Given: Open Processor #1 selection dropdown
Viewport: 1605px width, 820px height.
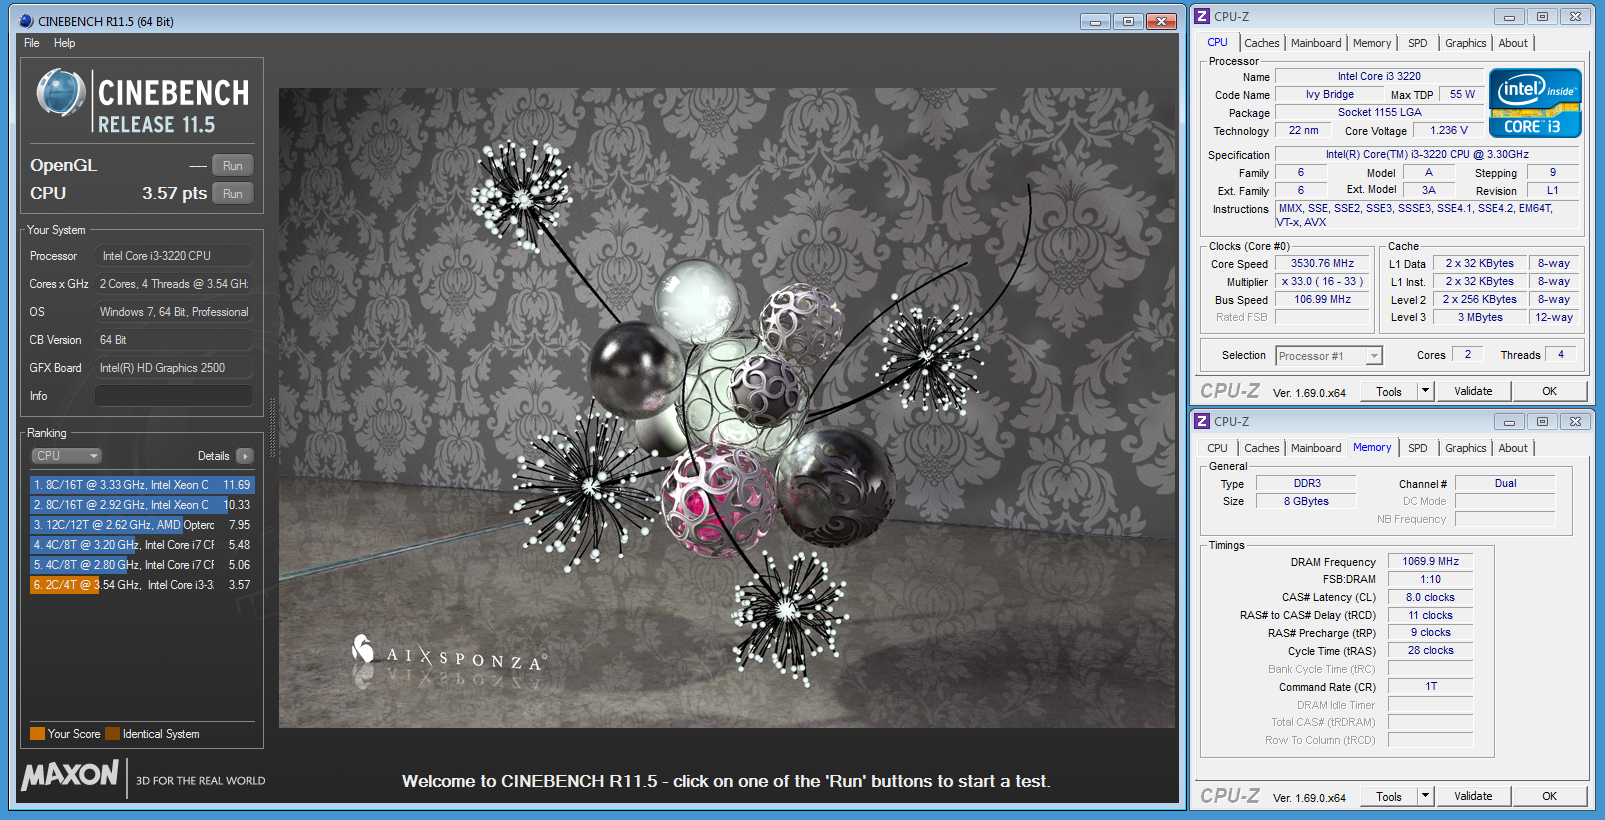Looking at the screenshot, I should point(1329,356).
